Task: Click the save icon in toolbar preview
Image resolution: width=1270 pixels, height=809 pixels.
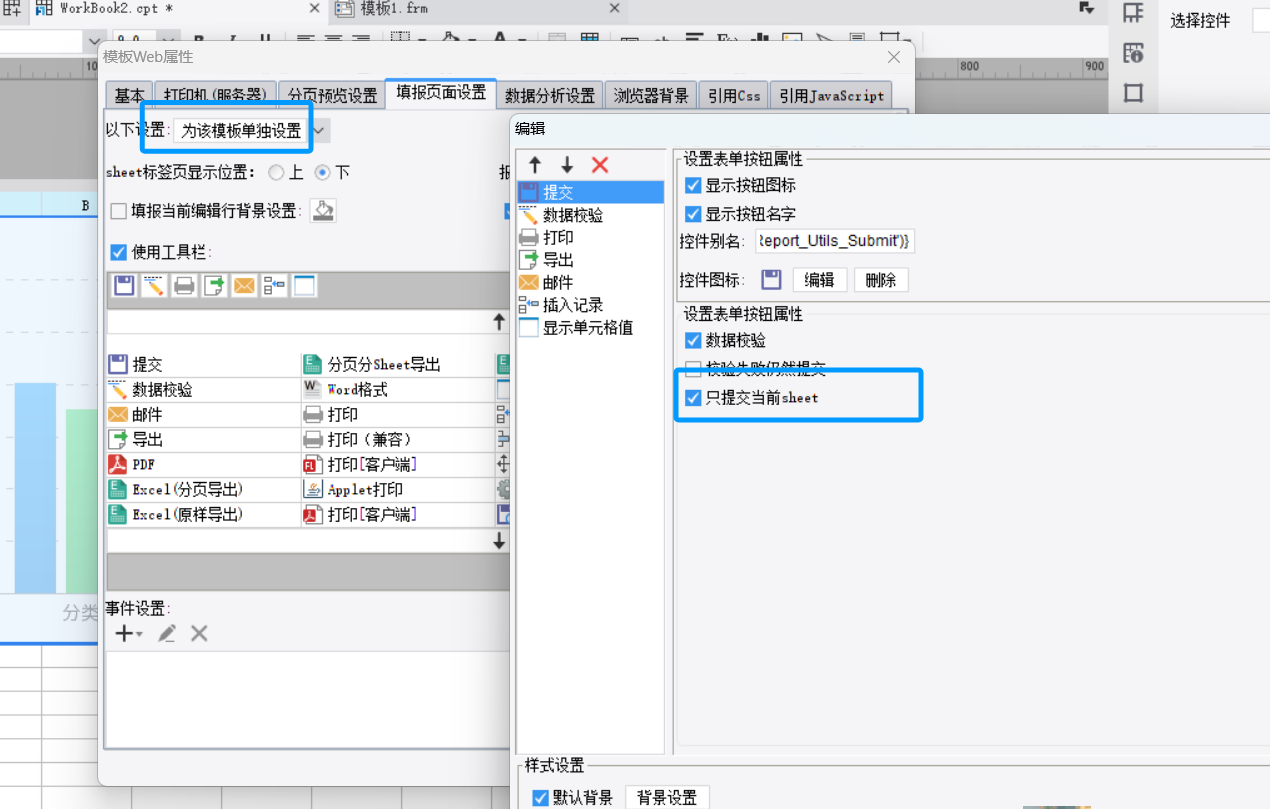Action: tap(124, 286)
